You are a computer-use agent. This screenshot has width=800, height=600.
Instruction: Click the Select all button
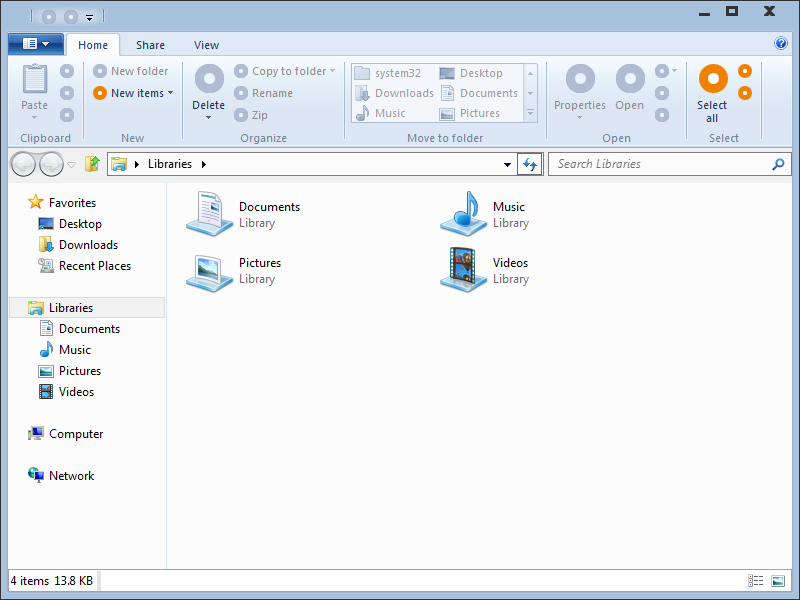click(712, 95)
